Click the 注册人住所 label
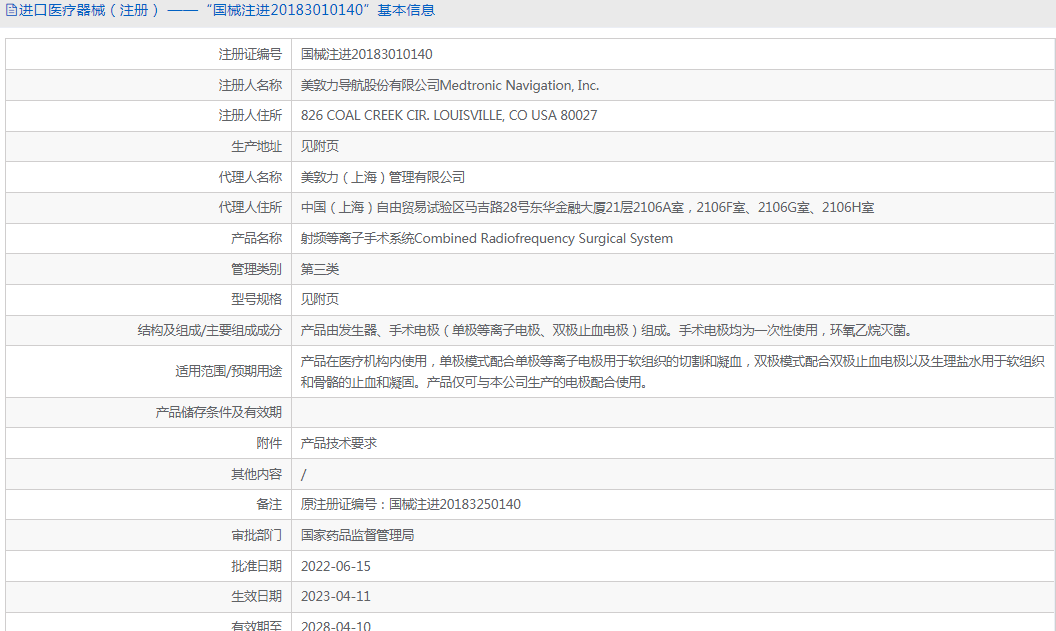Screen dimensions: 1056x631 click(x=250, y=116)
